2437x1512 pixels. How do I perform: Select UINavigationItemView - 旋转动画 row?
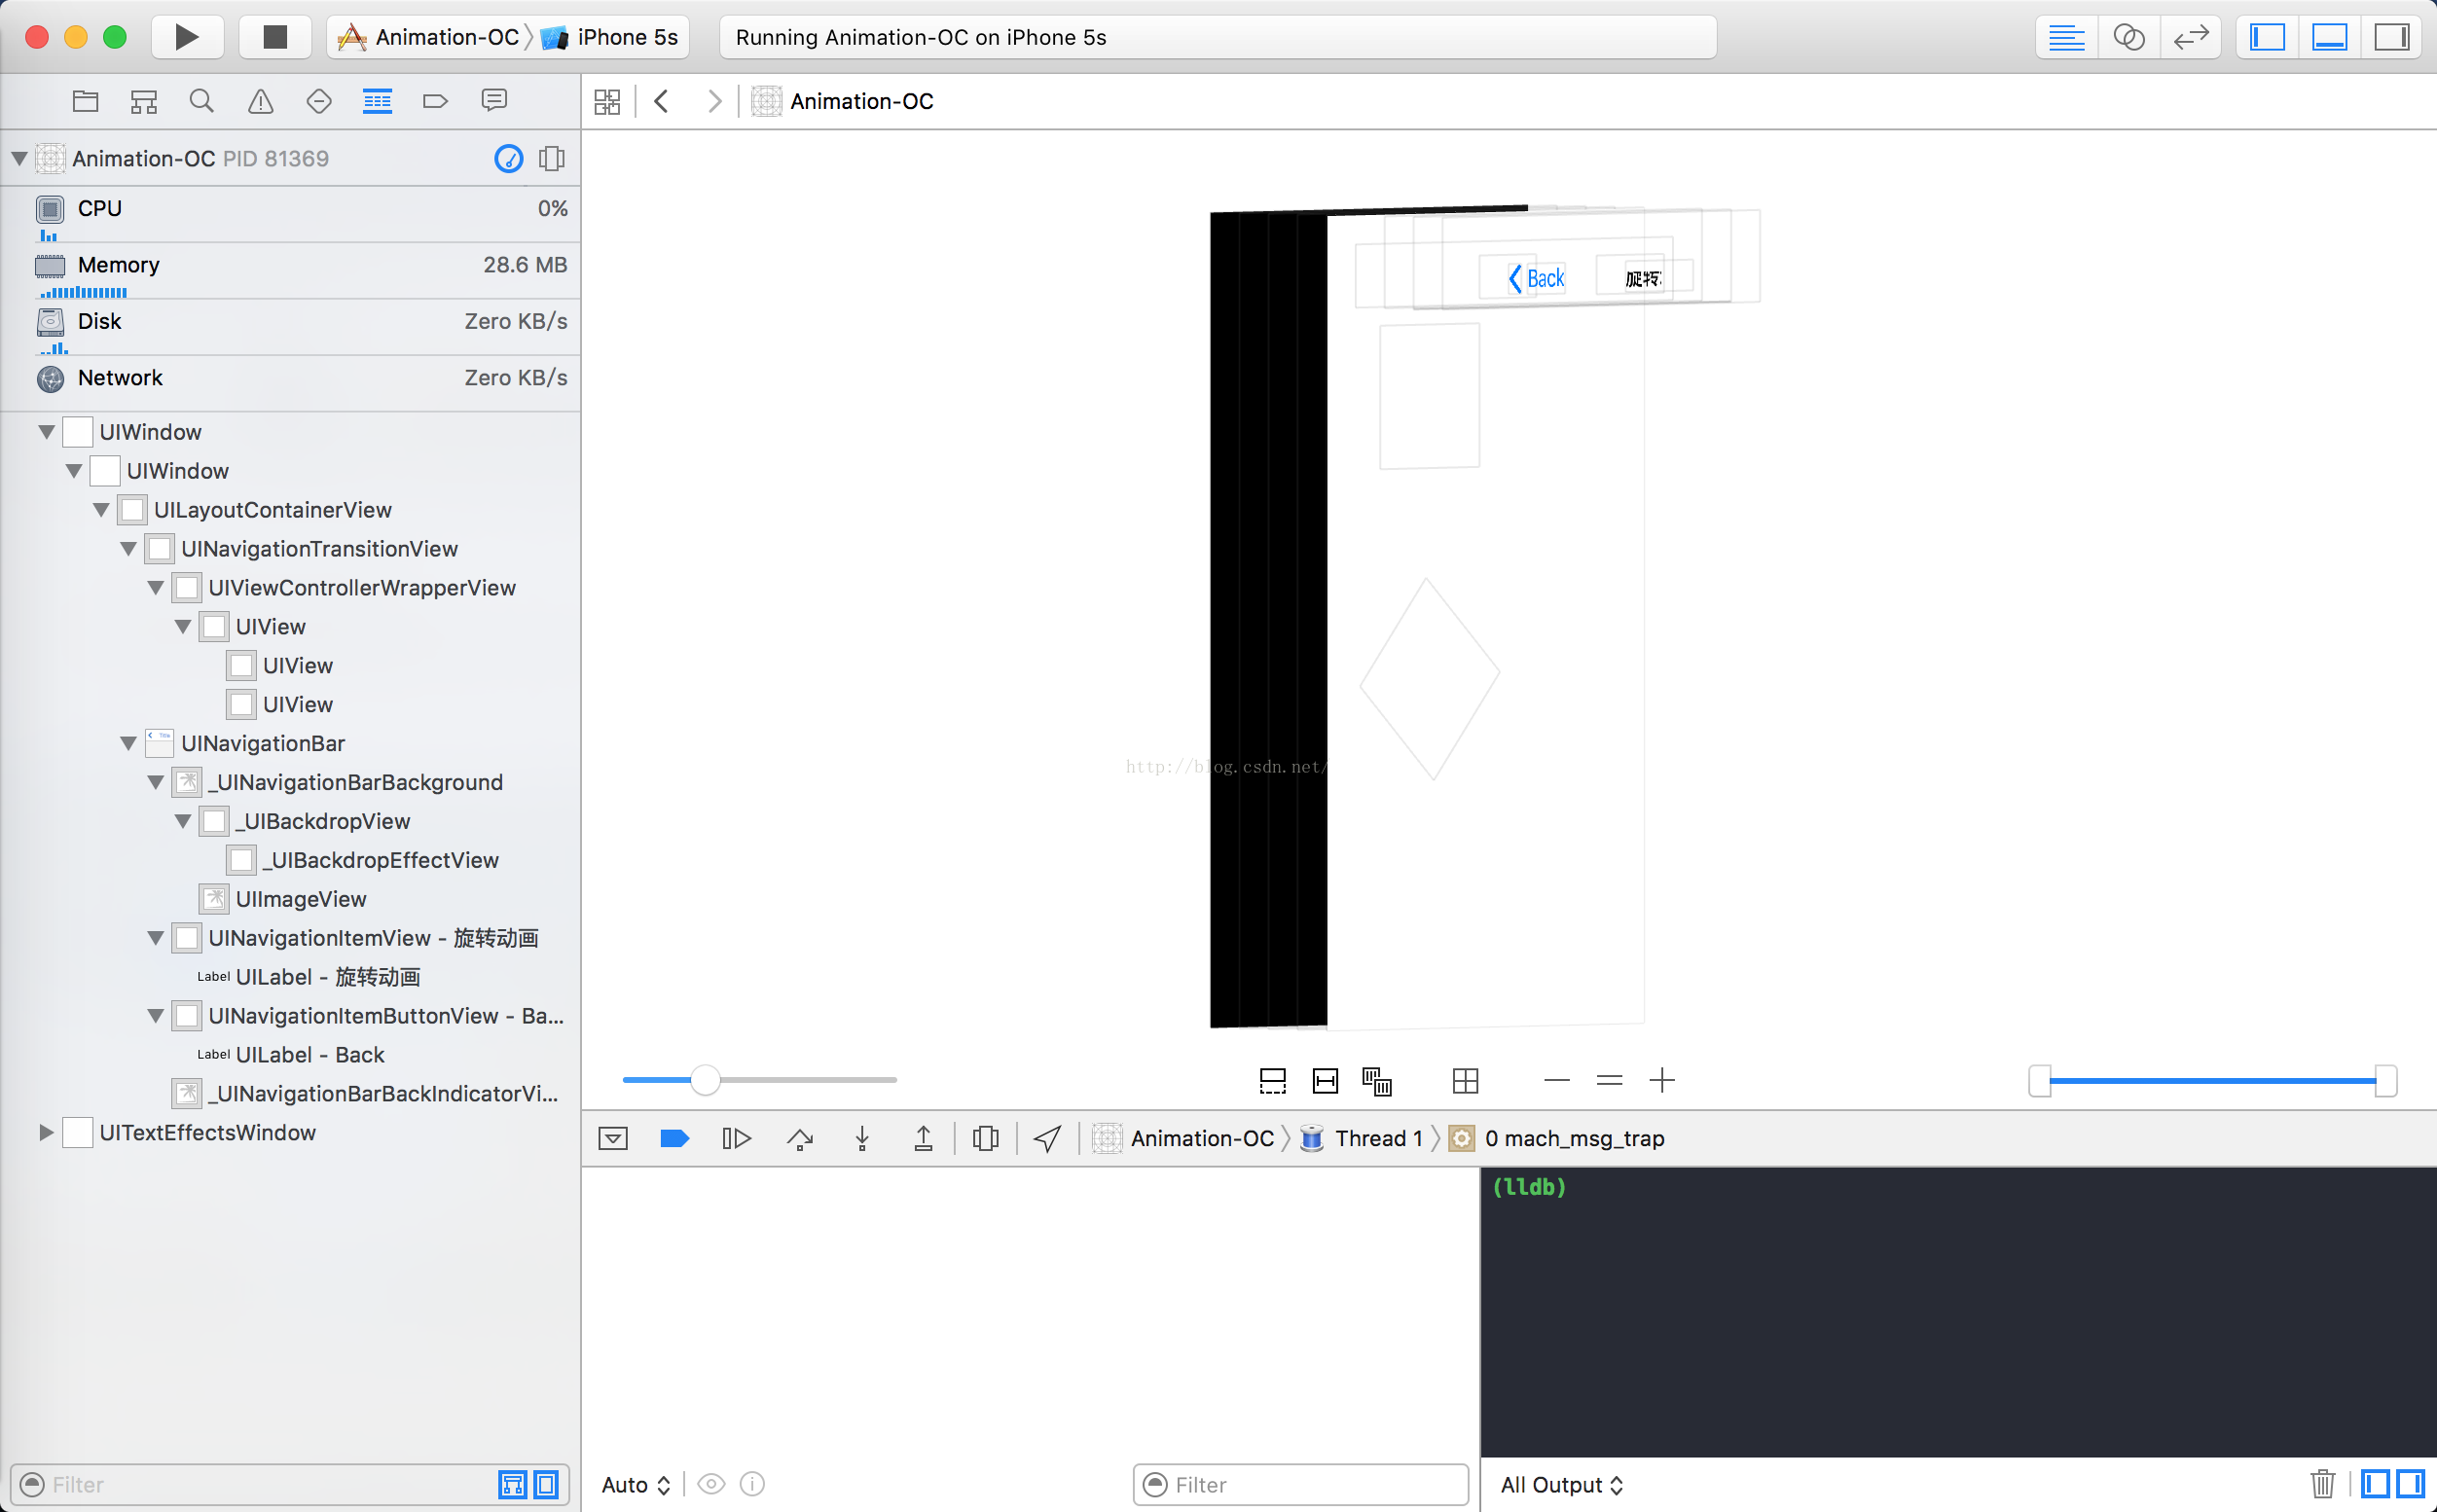pyautogui.click(x=290, y=938)
